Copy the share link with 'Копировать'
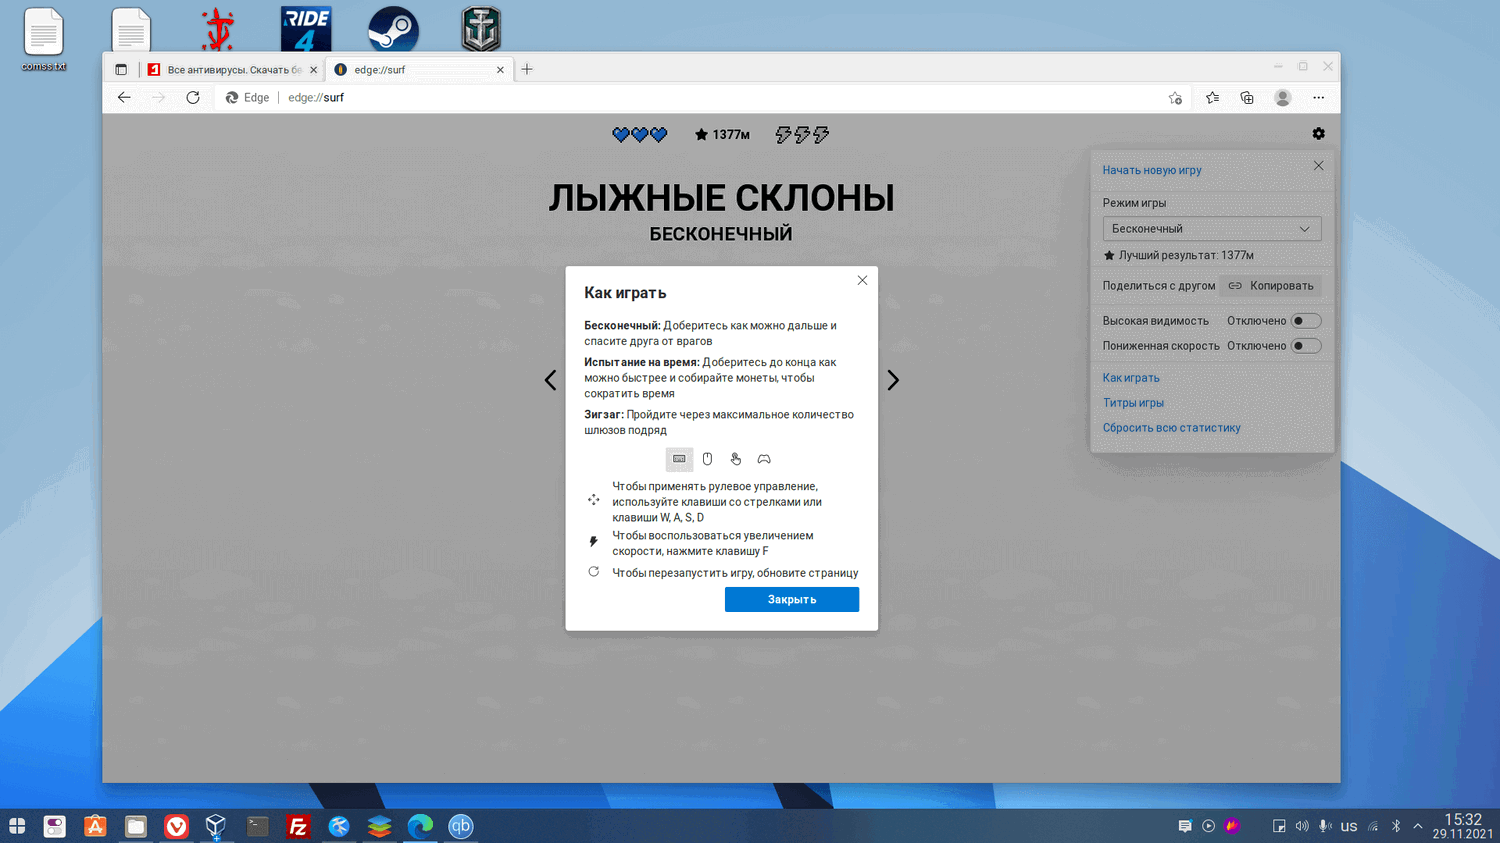 tap(1271, 286)
